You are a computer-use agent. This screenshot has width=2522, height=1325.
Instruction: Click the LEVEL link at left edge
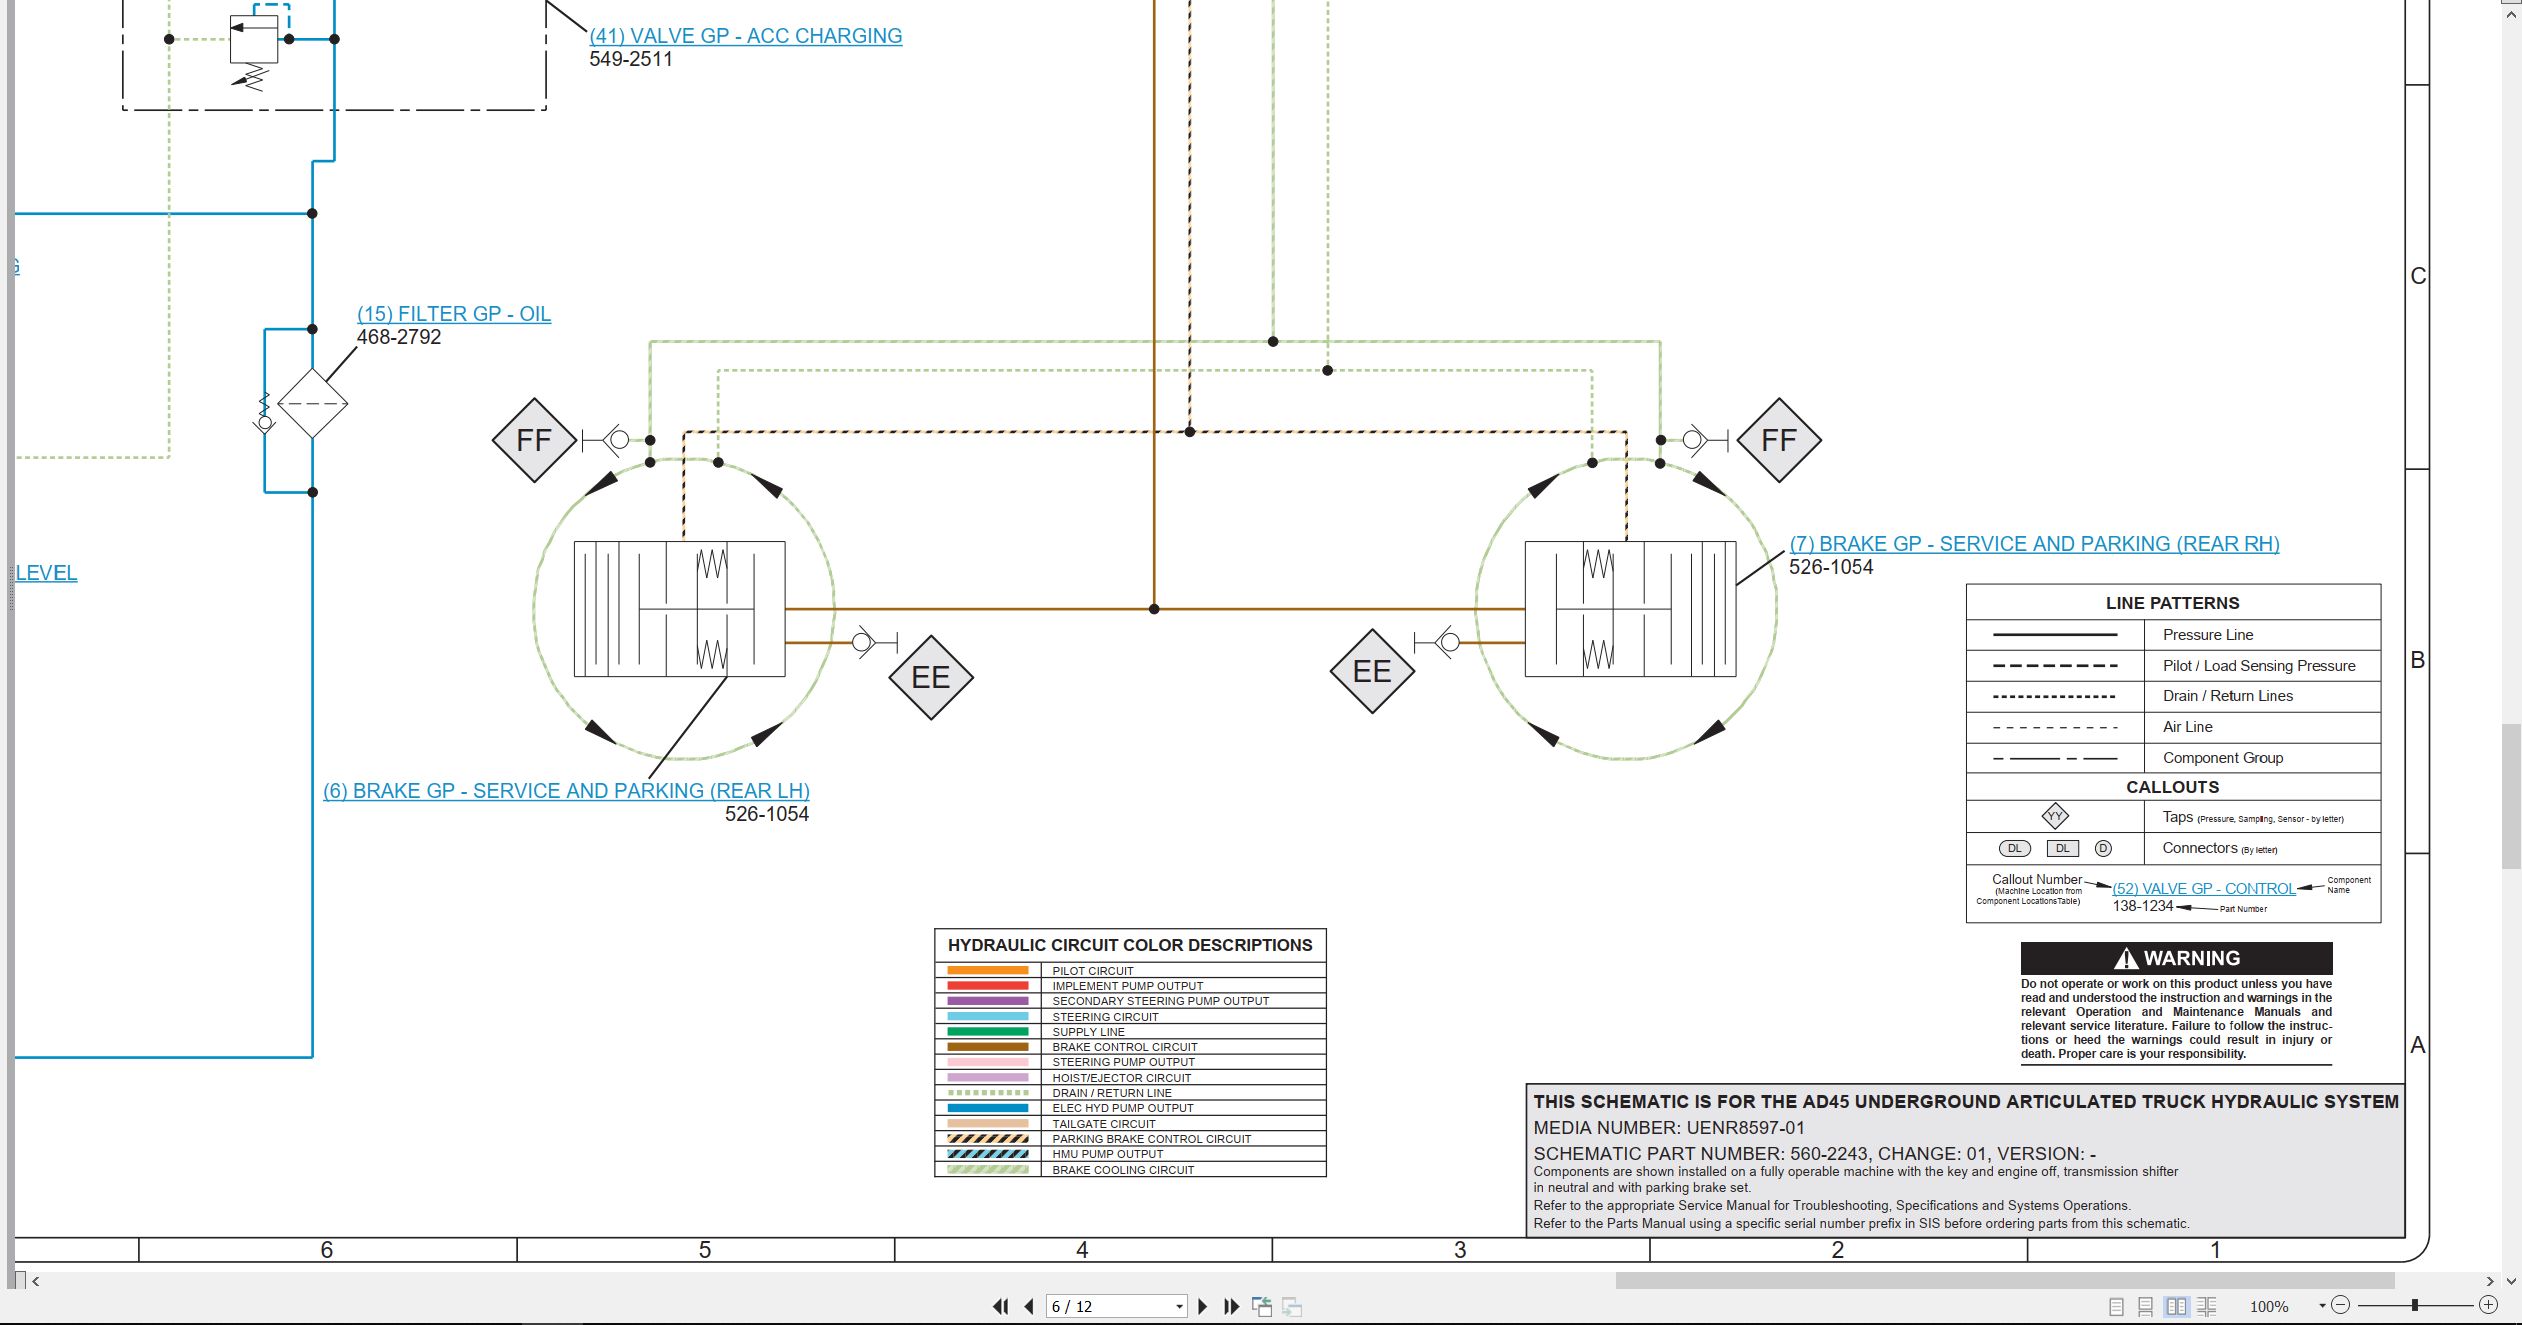pos(46,573)
